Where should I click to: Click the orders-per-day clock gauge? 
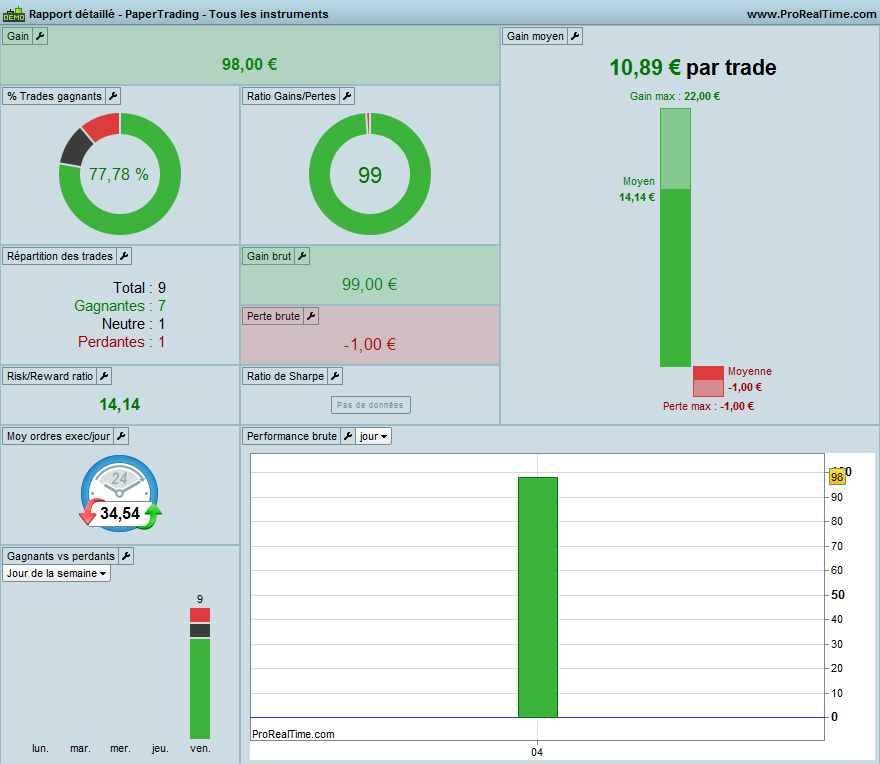coord(120,493)
